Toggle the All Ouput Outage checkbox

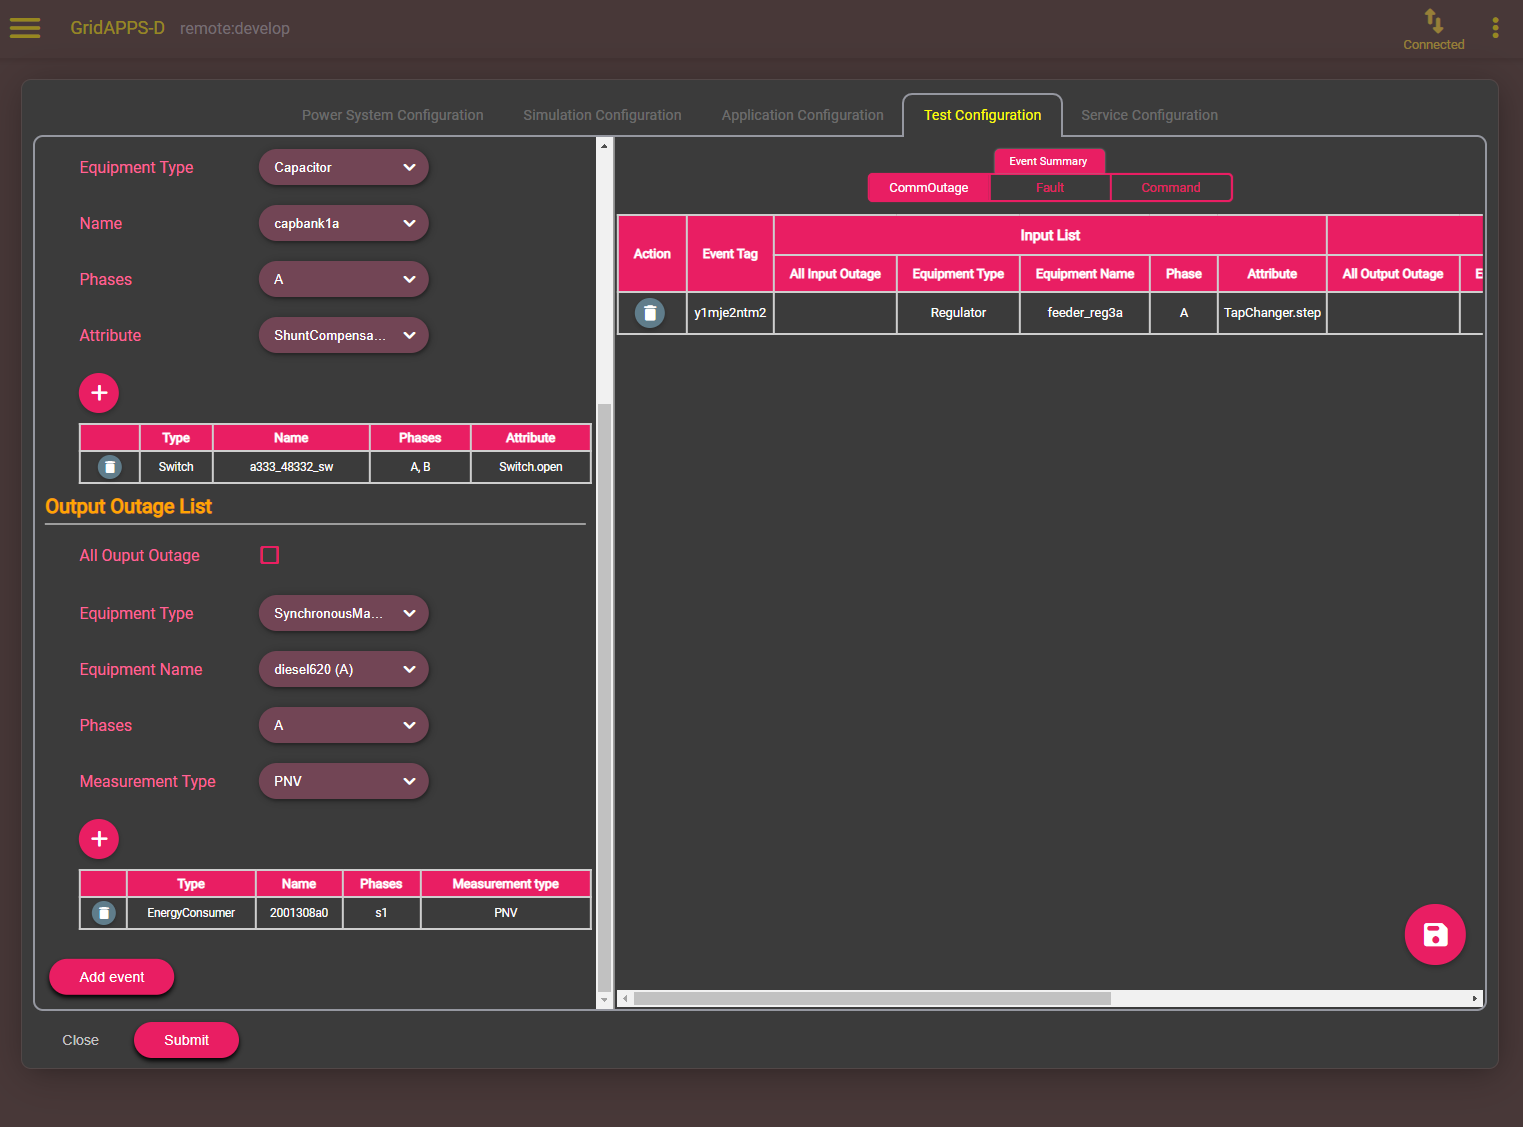270,555
